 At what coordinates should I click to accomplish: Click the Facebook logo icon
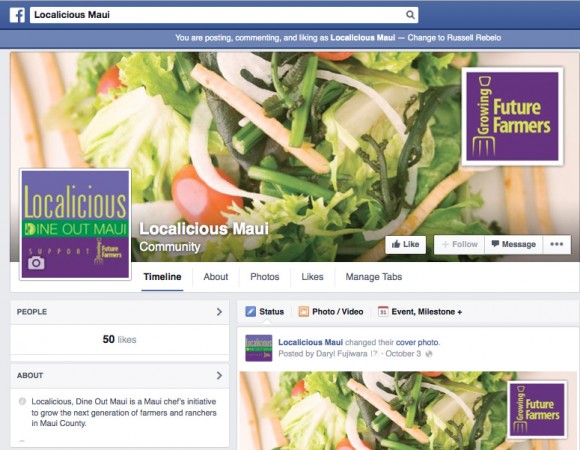[17, 15]
